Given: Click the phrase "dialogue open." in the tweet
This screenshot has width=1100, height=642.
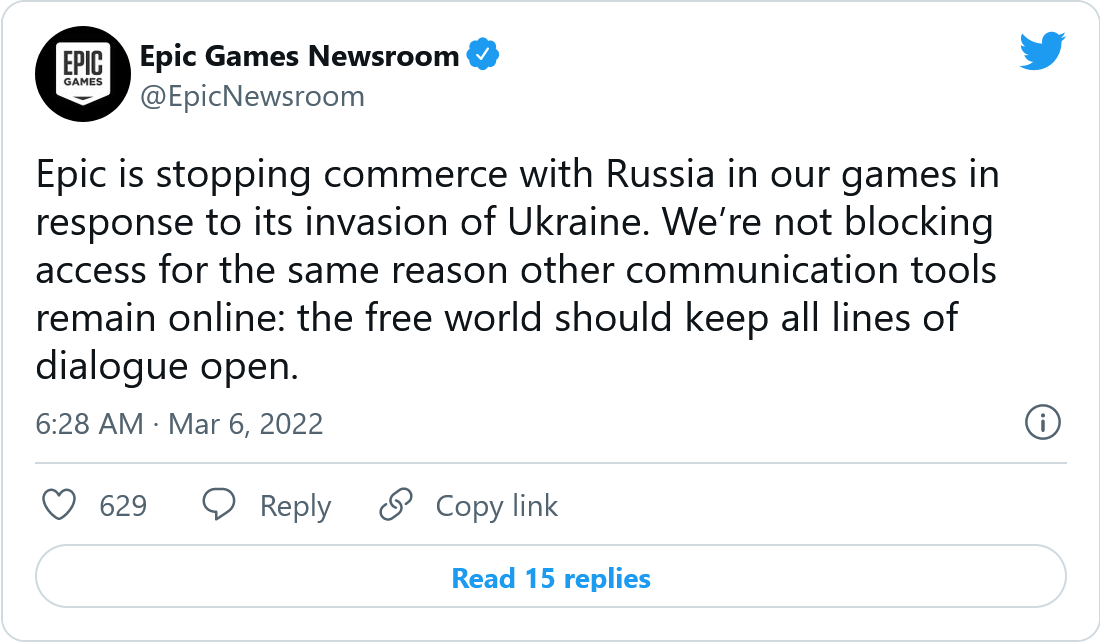Looking at the screenshot, I should click(x=167, y=366).
